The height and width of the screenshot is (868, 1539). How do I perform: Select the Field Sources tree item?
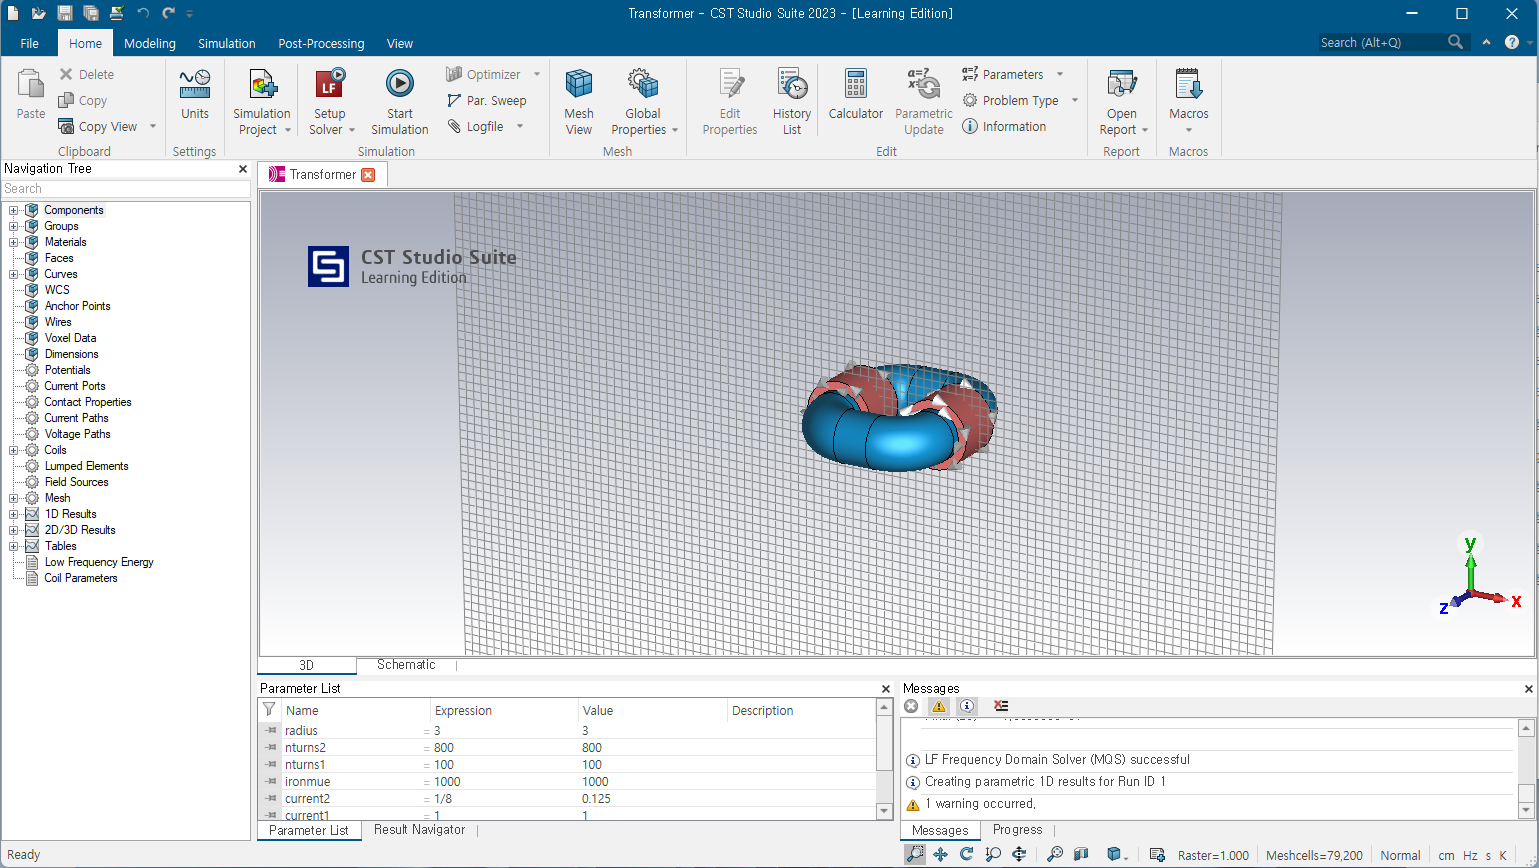point(77,482)
